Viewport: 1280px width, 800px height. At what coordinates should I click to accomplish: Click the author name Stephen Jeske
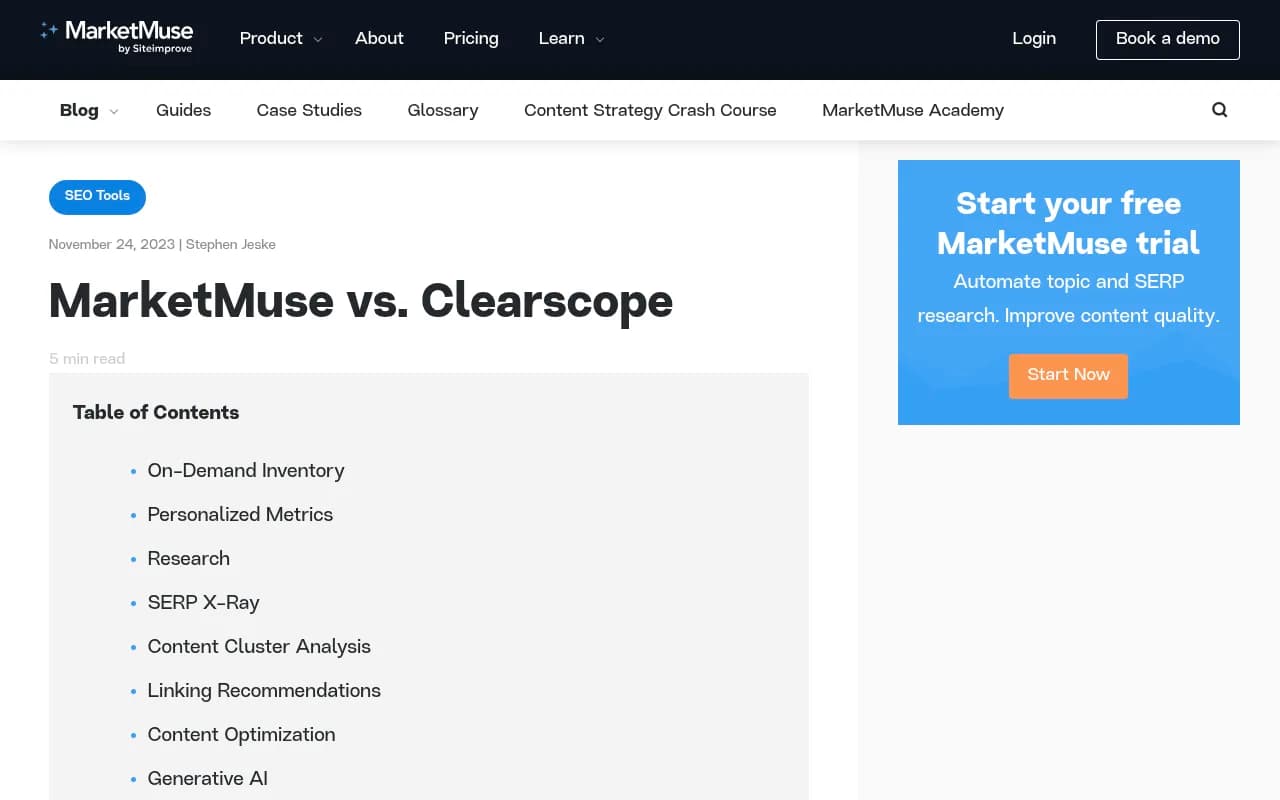[230, 244]
